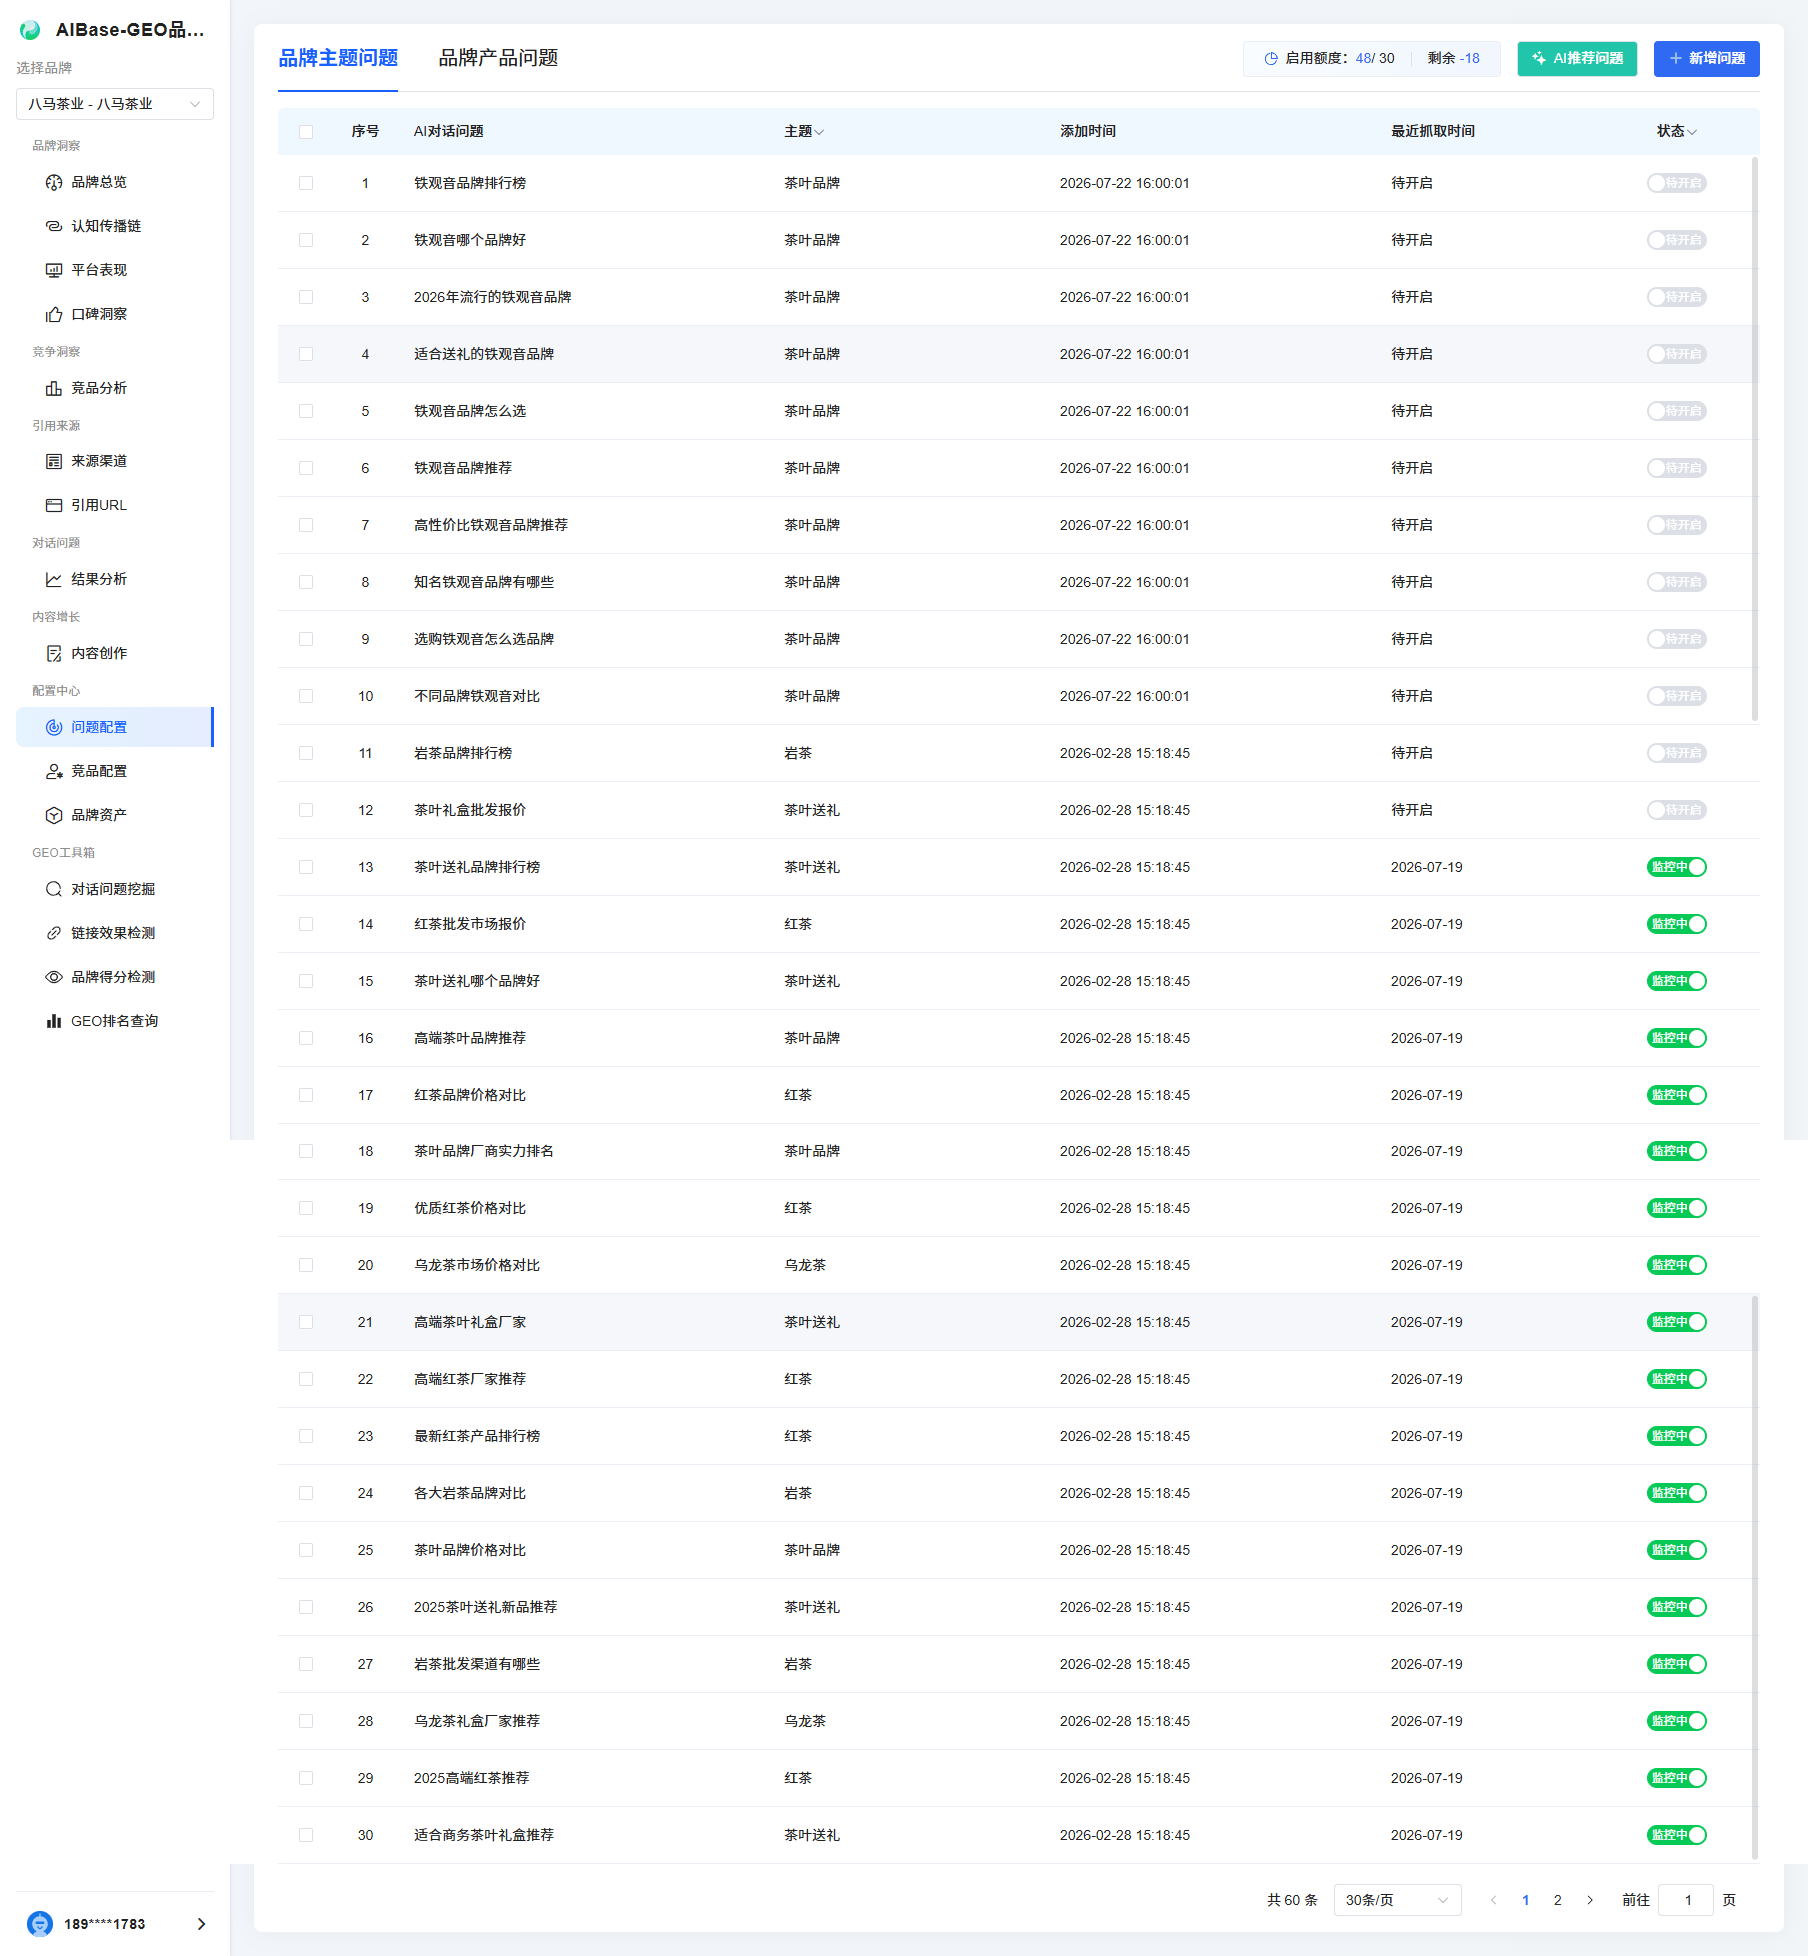Click question text 2026年流行的铁观音品牌

(493, 297)
